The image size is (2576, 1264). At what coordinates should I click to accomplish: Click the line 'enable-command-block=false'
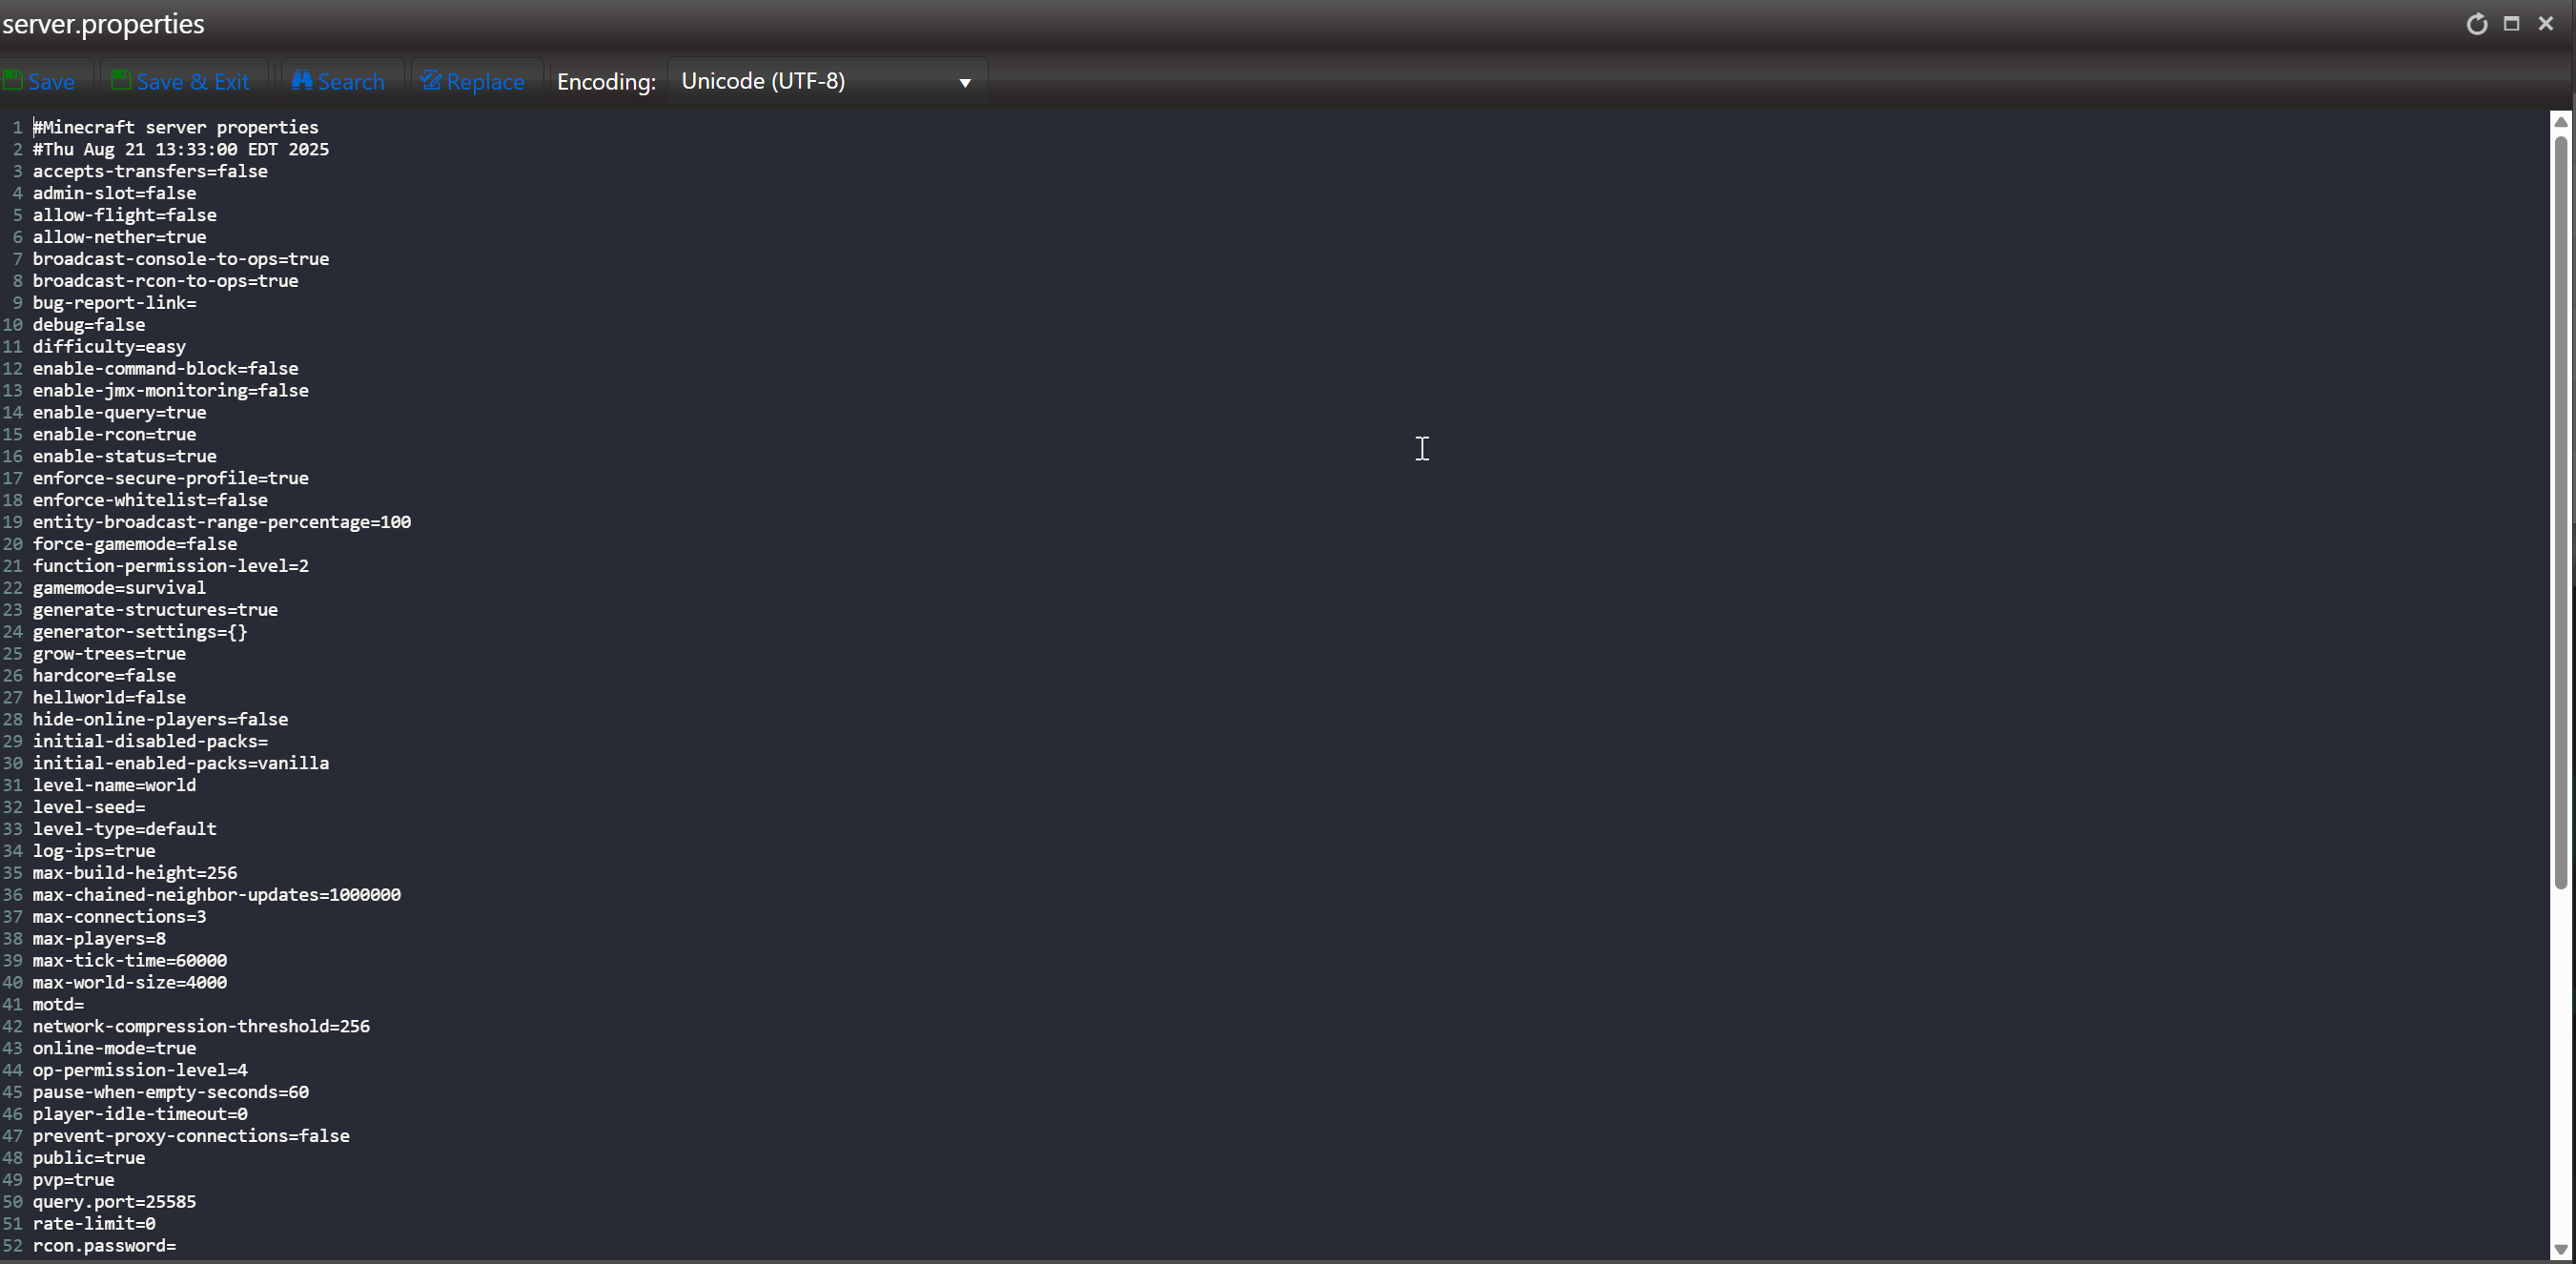tap(165, 369)
